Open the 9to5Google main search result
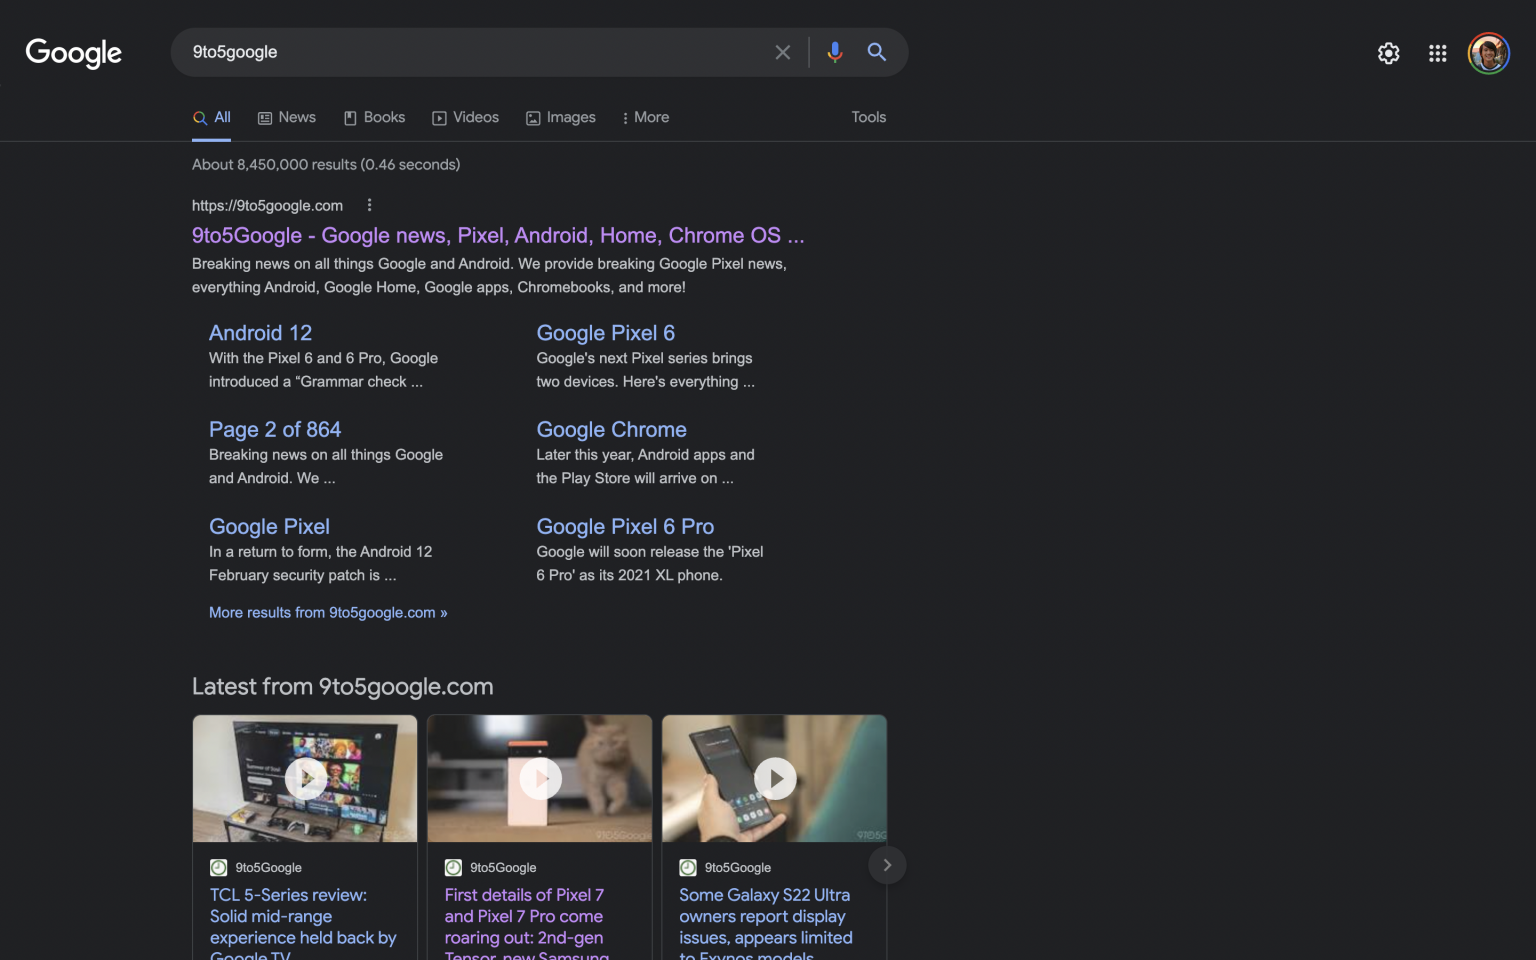This screenshot has width=1536, height=960. tap(497, 235)
